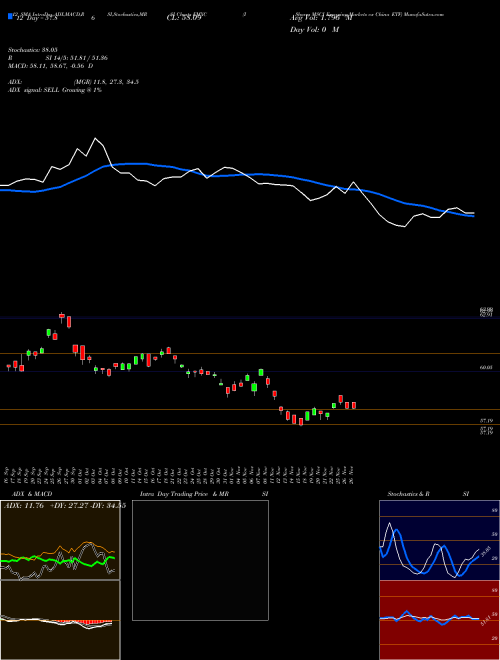Open the red RSI chart panel
The width and height of the screenshot is (500, 660).
[x=439, y=620]
